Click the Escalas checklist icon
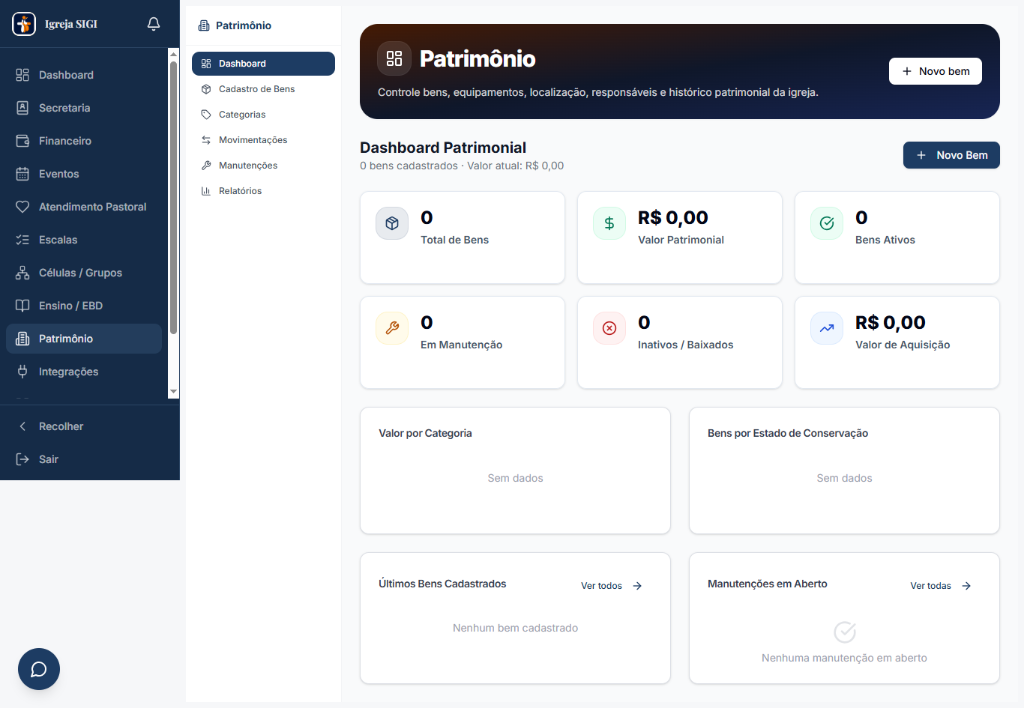This screenshot has height=708, width=1024. (22, 240)
